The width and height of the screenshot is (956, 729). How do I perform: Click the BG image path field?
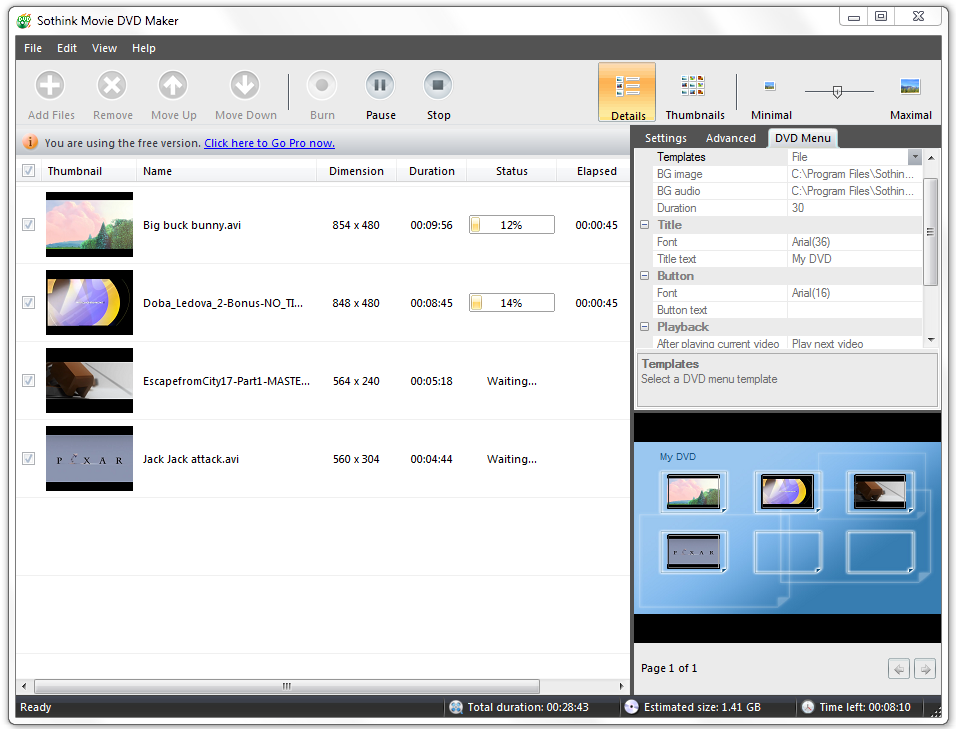[x=854, y=174]
